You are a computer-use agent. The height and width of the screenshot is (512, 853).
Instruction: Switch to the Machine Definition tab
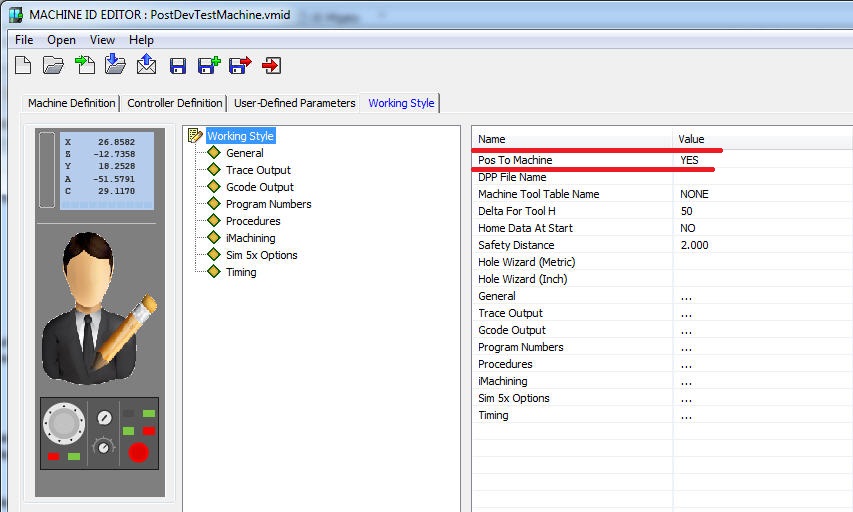[71, 103]
